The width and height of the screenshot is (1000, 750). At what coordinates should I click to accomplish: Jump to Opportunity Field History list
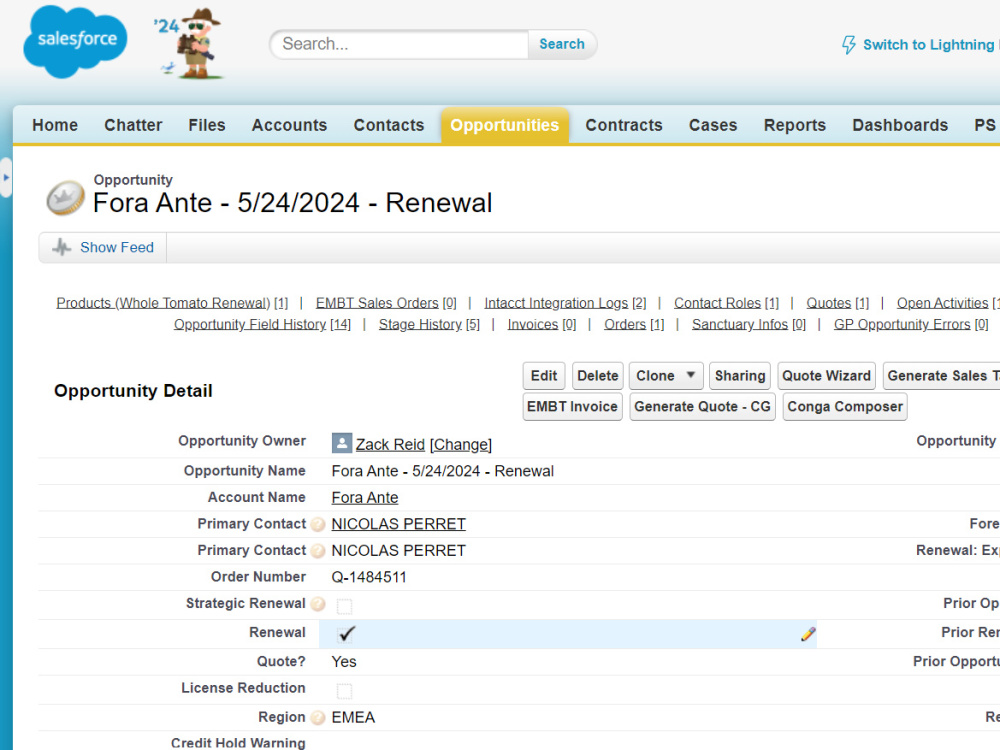[x=262, y=324]
